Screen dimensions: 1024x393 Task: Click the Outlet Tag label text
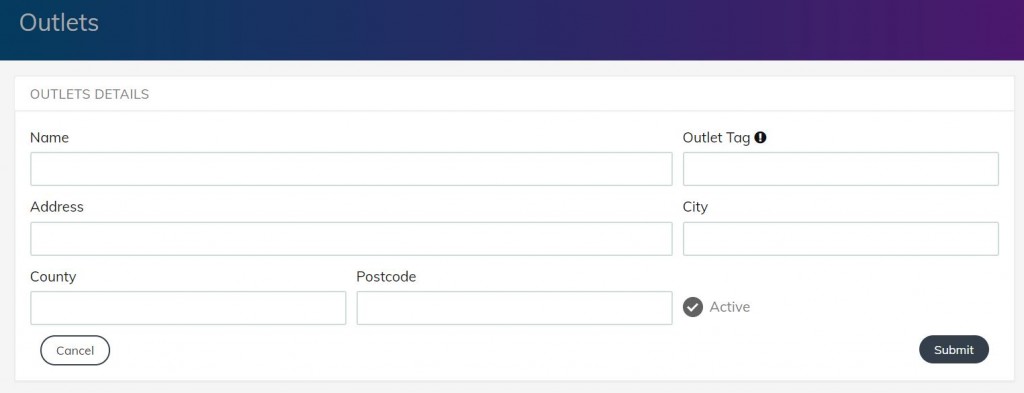tap(716, 138)
